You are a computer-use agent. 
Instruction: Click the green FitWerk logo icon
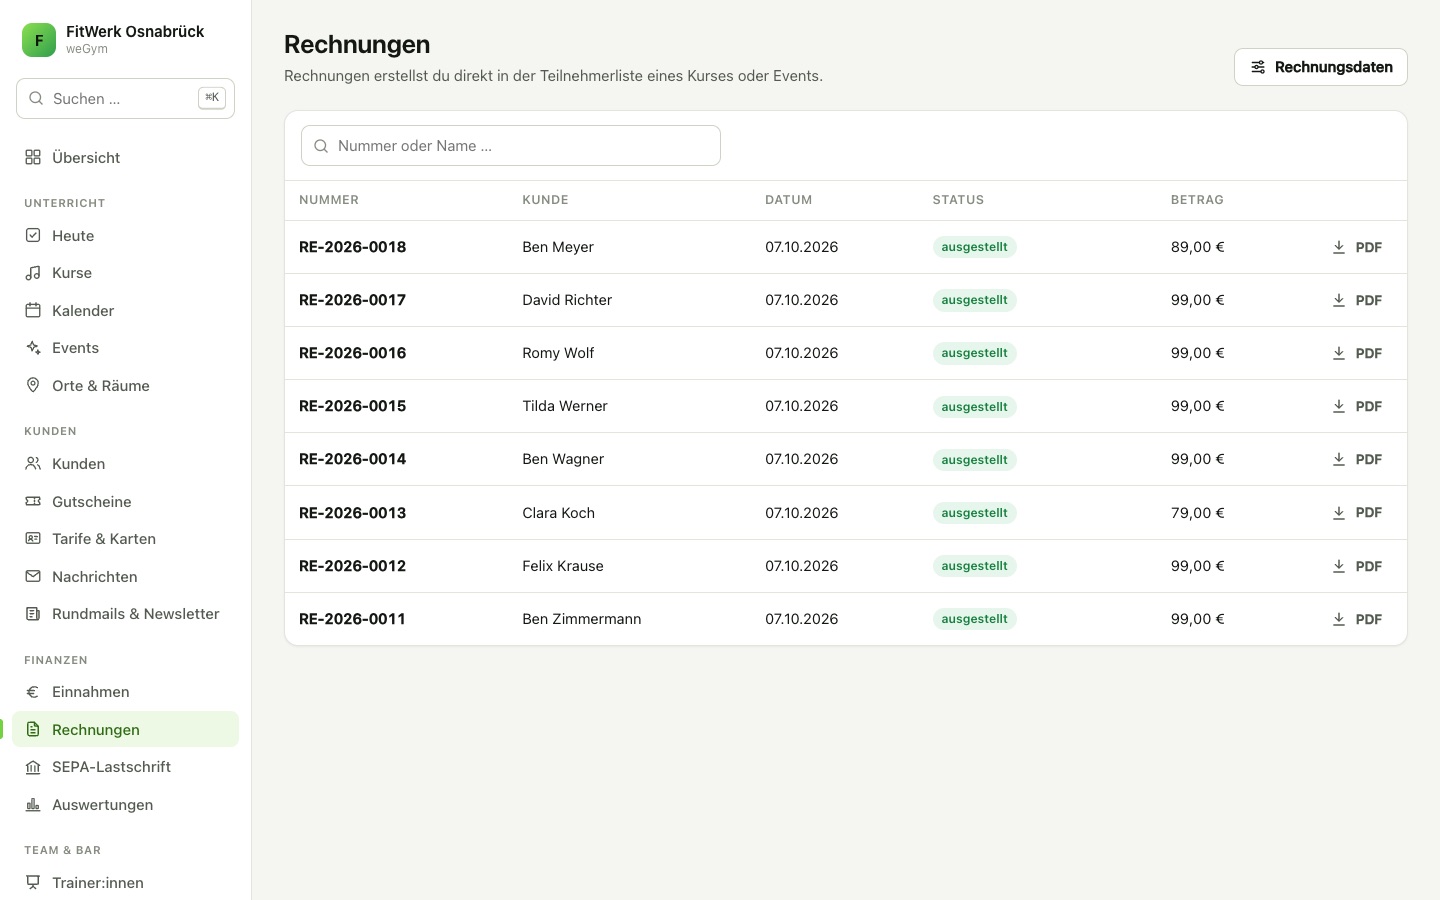click(39, 40)
